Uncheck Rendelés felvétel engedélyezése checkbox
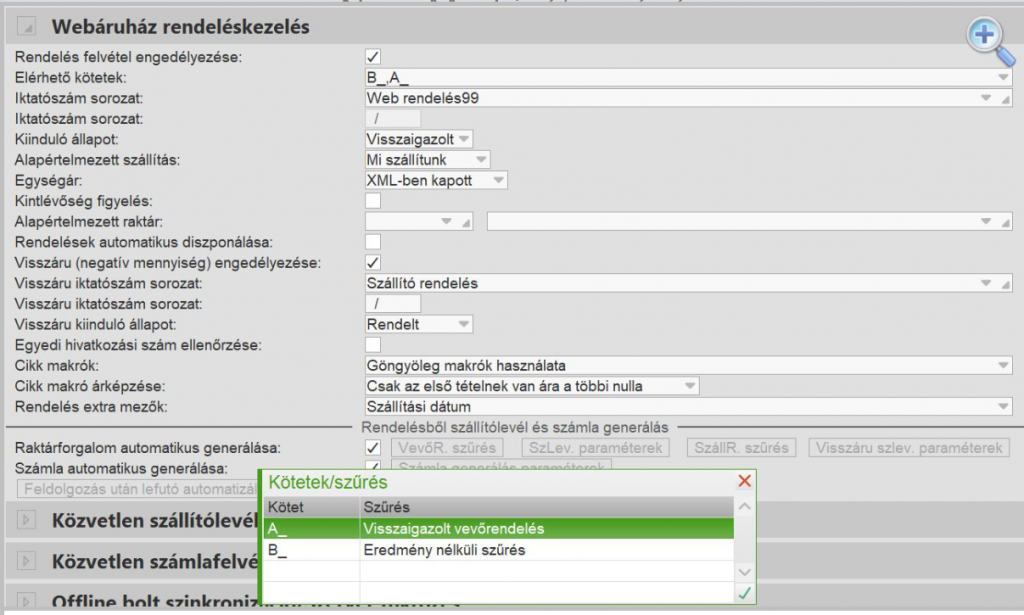Image resolution: width=1024 pixels, height=615 pixels. pos(373,57)
